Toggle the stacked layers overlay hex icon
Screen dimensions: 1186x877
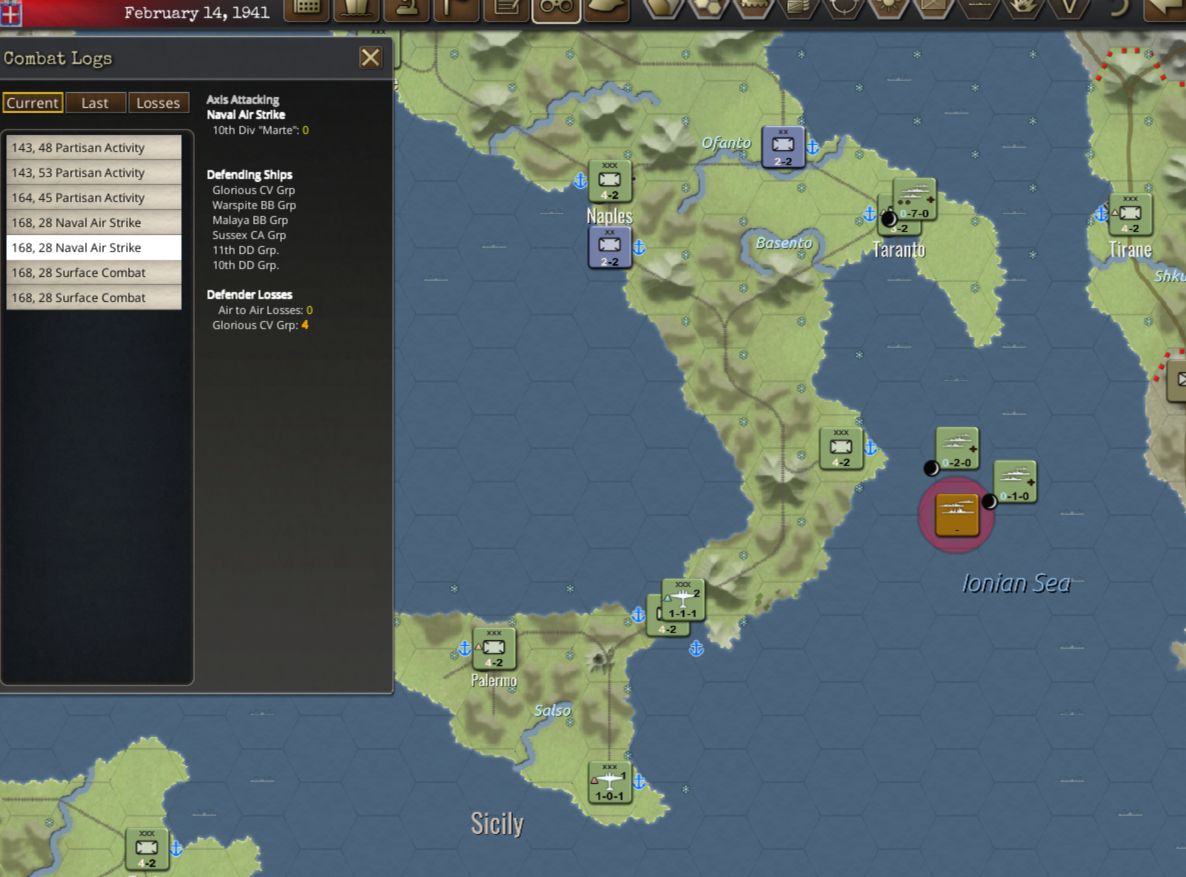pos(798,9)
